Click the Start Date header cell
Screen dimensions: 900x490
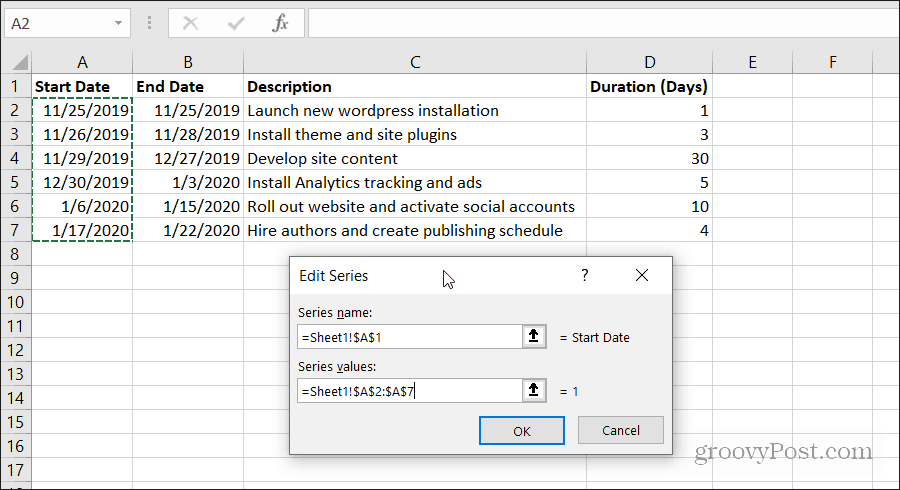point(82,87)
